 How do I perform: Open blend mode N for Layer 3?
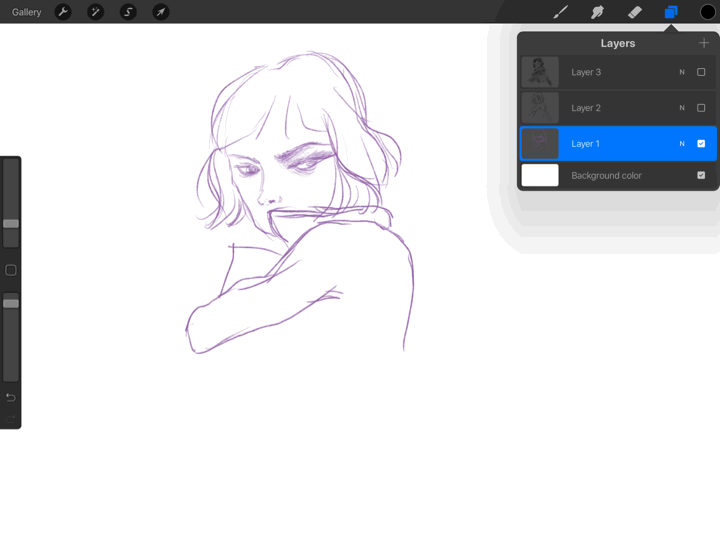pyautogui.click(x=682, y=72)
